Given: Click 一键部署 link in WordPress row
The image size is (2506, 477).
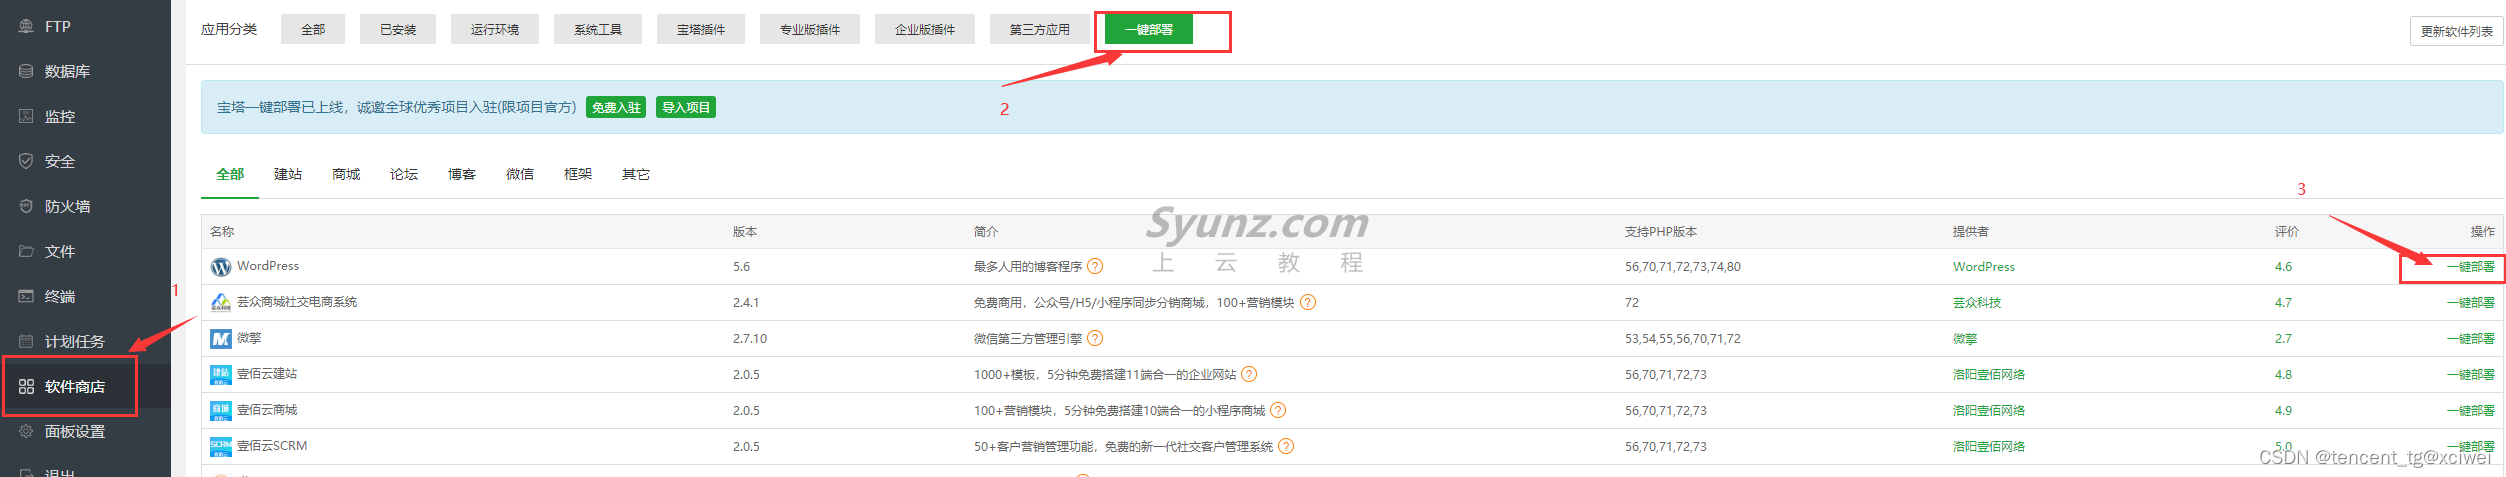Looking at the screenshot, I should tap(2471, 267).
